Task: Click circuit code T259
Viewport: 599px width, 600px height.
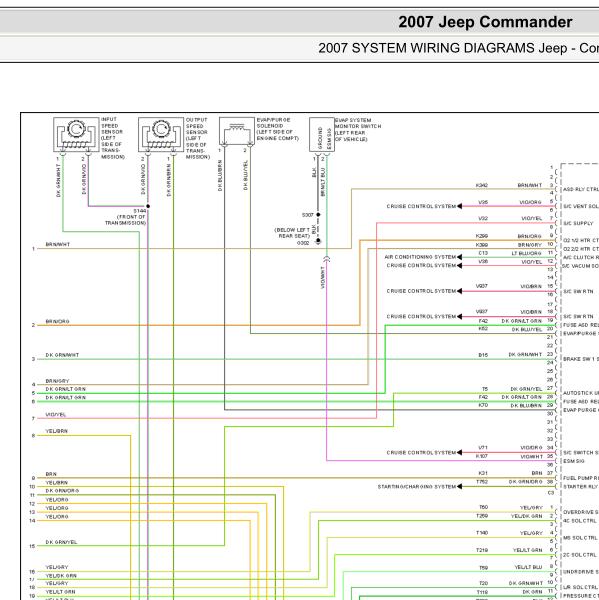Action: tap(482, 516)
